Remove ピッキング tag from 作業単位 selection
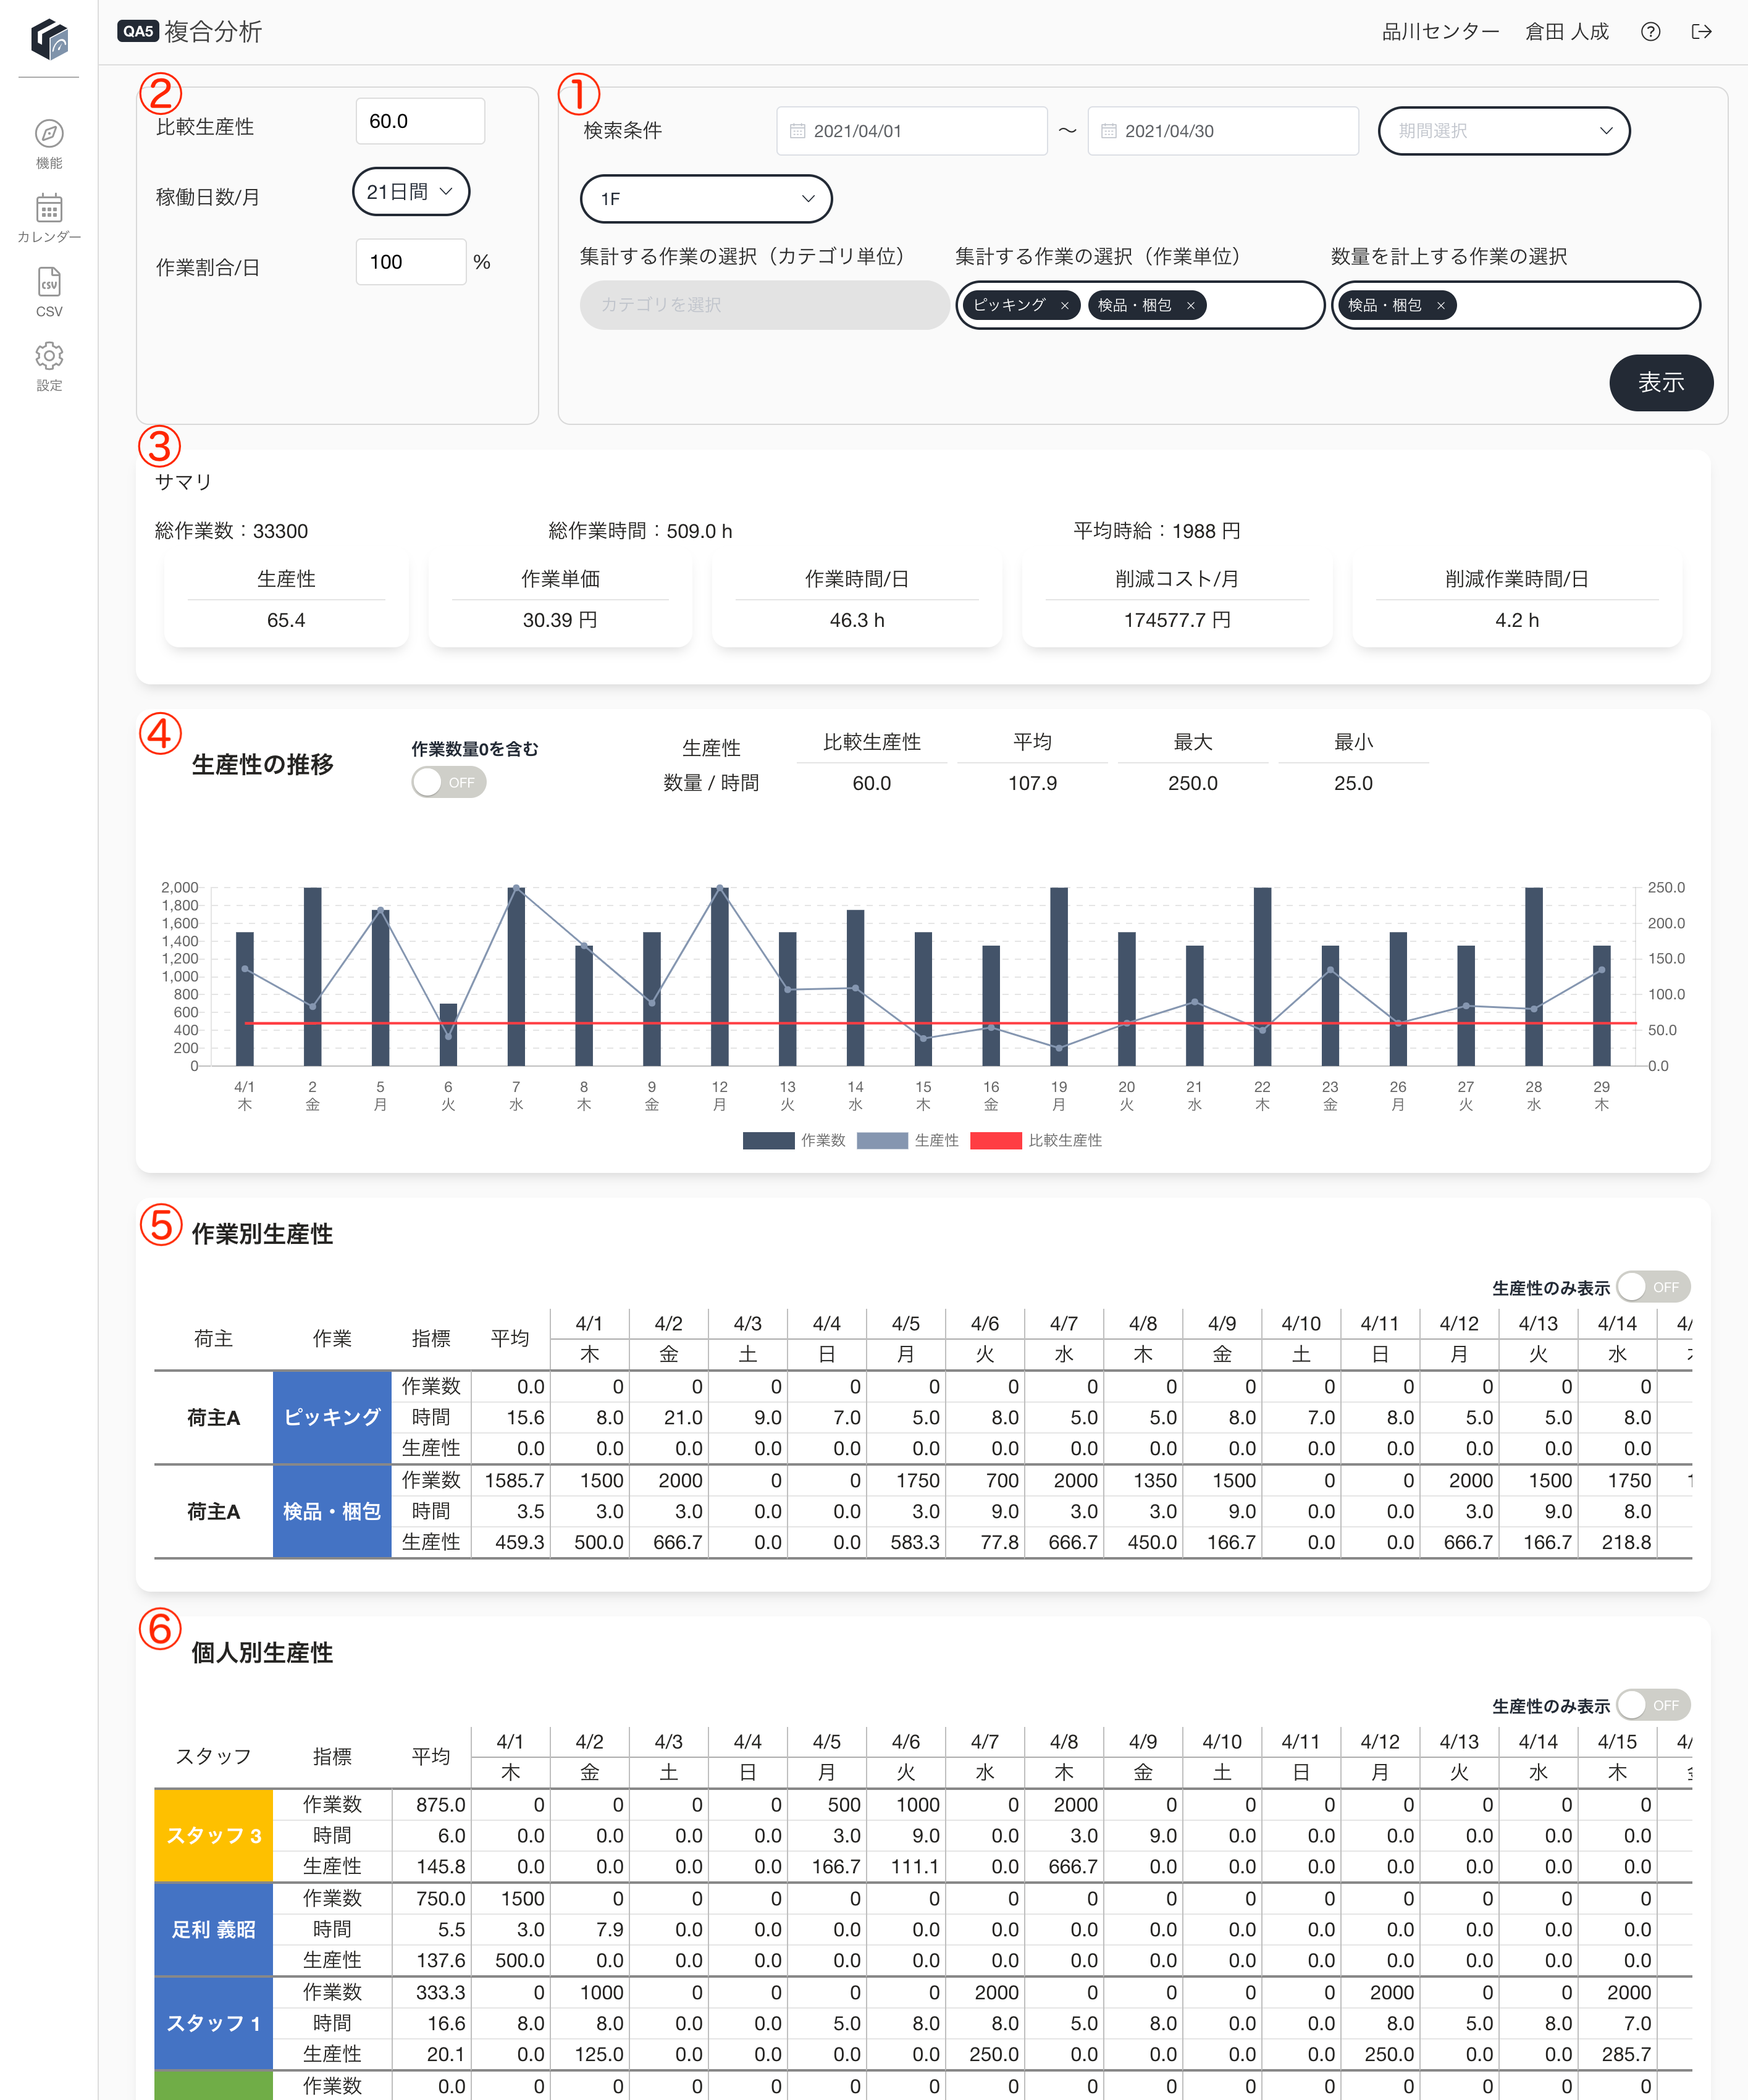Image resolution: width=1748 pixels, height=2100 pixels. 1064,306
